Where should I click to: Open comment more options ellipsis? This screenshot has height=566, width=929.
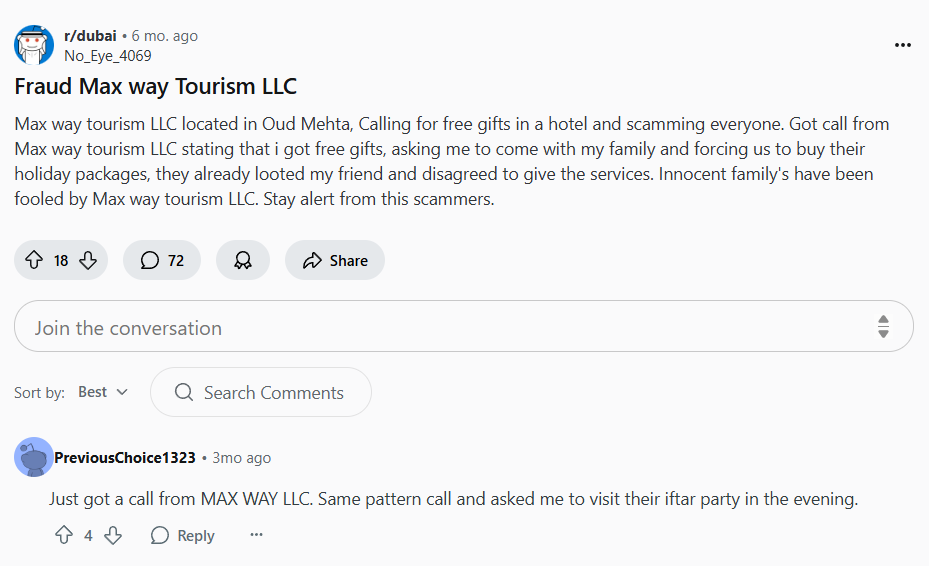257,535
